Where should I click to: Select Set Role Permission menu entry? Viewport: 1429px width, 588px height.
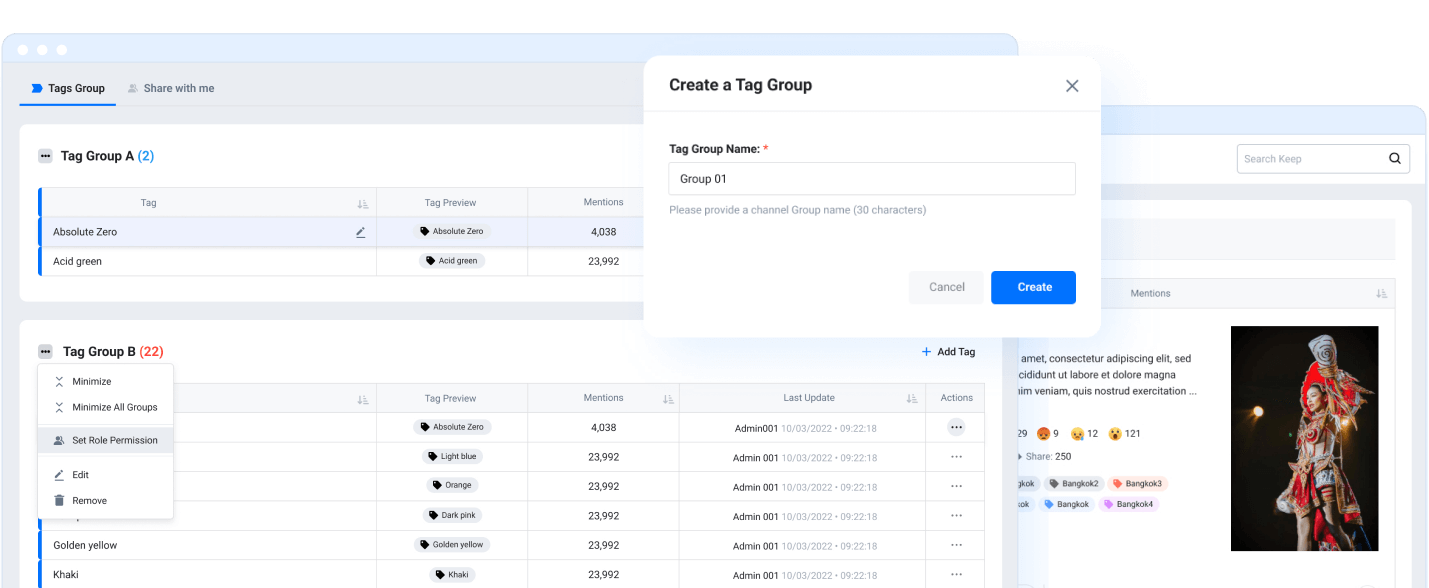[x=114, y=440]
